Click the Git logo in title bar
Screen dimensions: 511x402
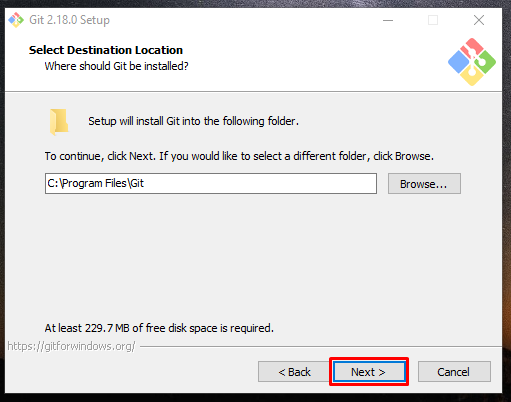16,20
